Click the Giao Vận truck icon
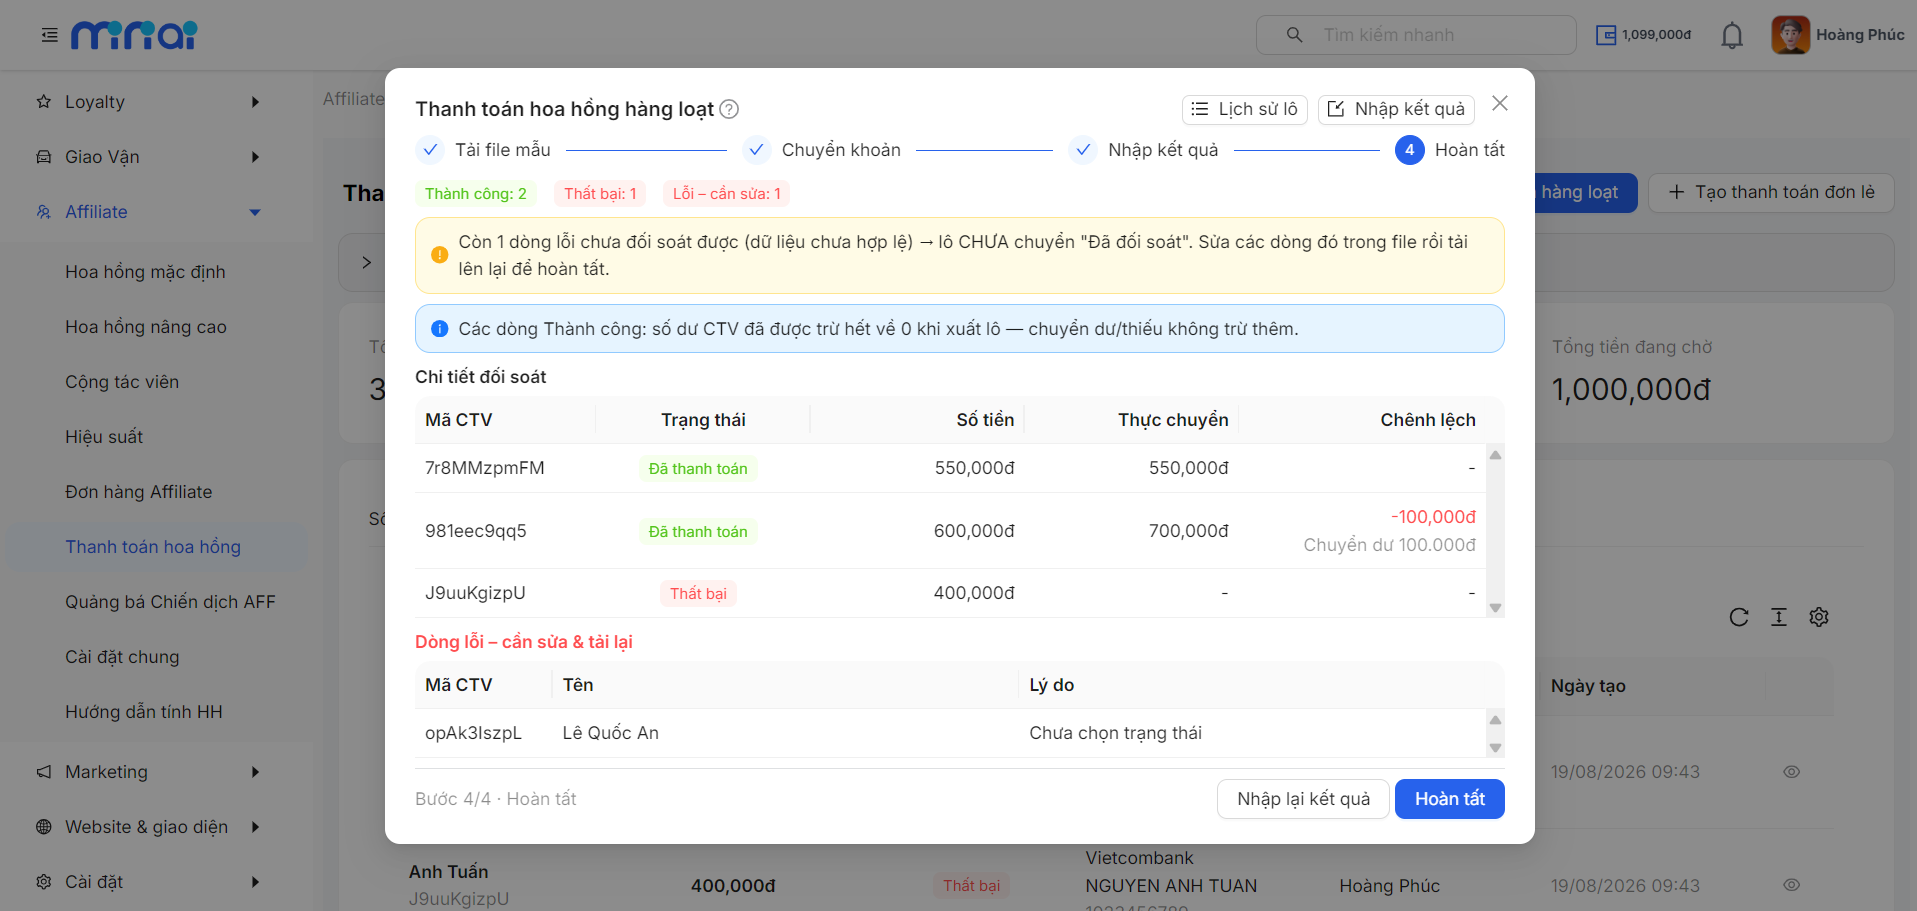 [x=44, y=157]
